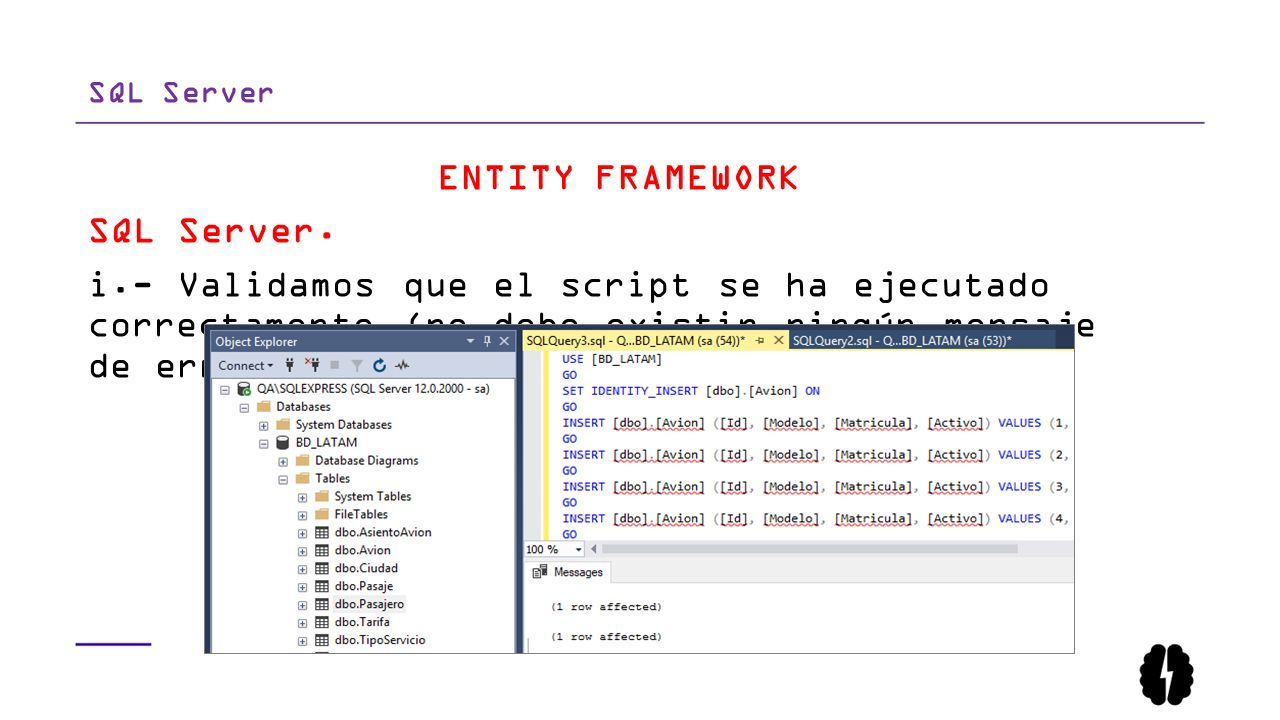Click the dbo.TipoServicio table icon
The height and width of the screenshot is (720, 1280).
click(x=322, y=640)
